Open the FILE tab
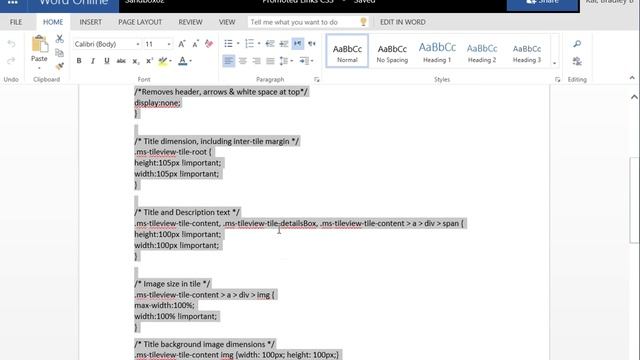 [16, 22]
